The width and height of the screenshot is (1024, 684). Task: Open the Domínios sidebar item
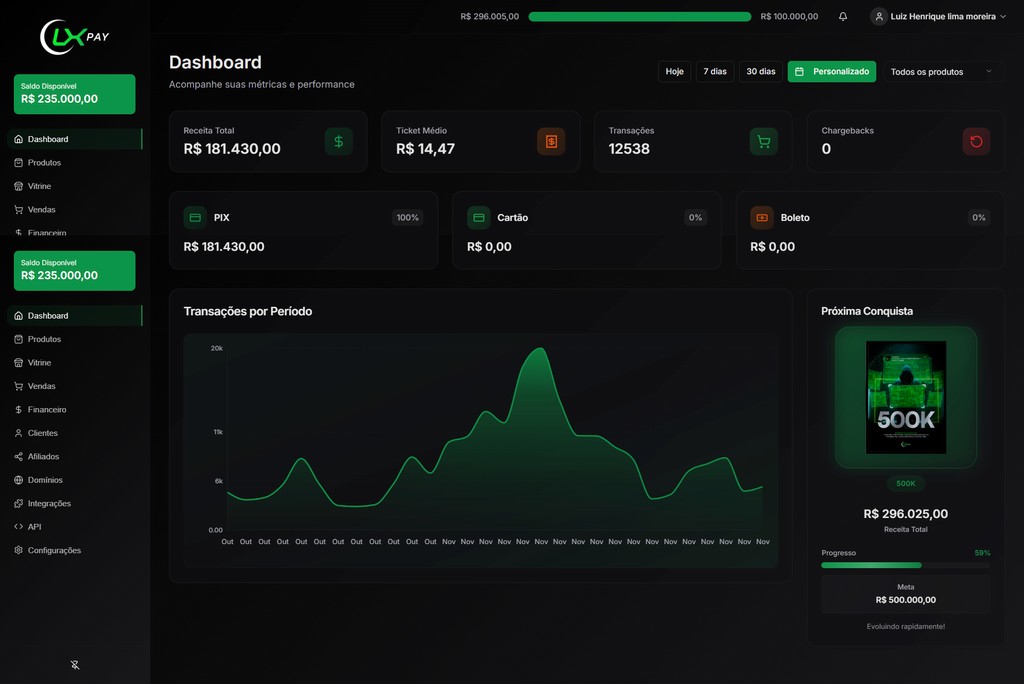(x=74, y=480)
